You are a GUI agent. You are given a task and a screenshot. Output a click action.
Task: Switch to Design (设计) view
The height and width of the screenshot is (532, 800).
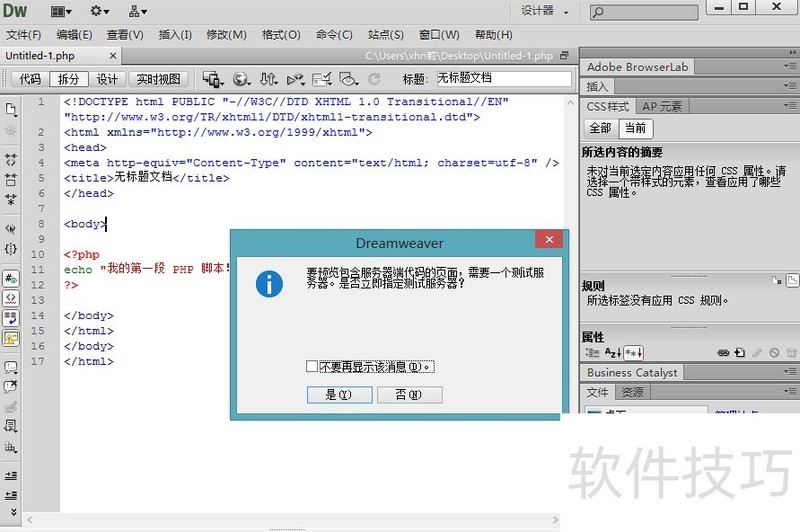[107, 79]
